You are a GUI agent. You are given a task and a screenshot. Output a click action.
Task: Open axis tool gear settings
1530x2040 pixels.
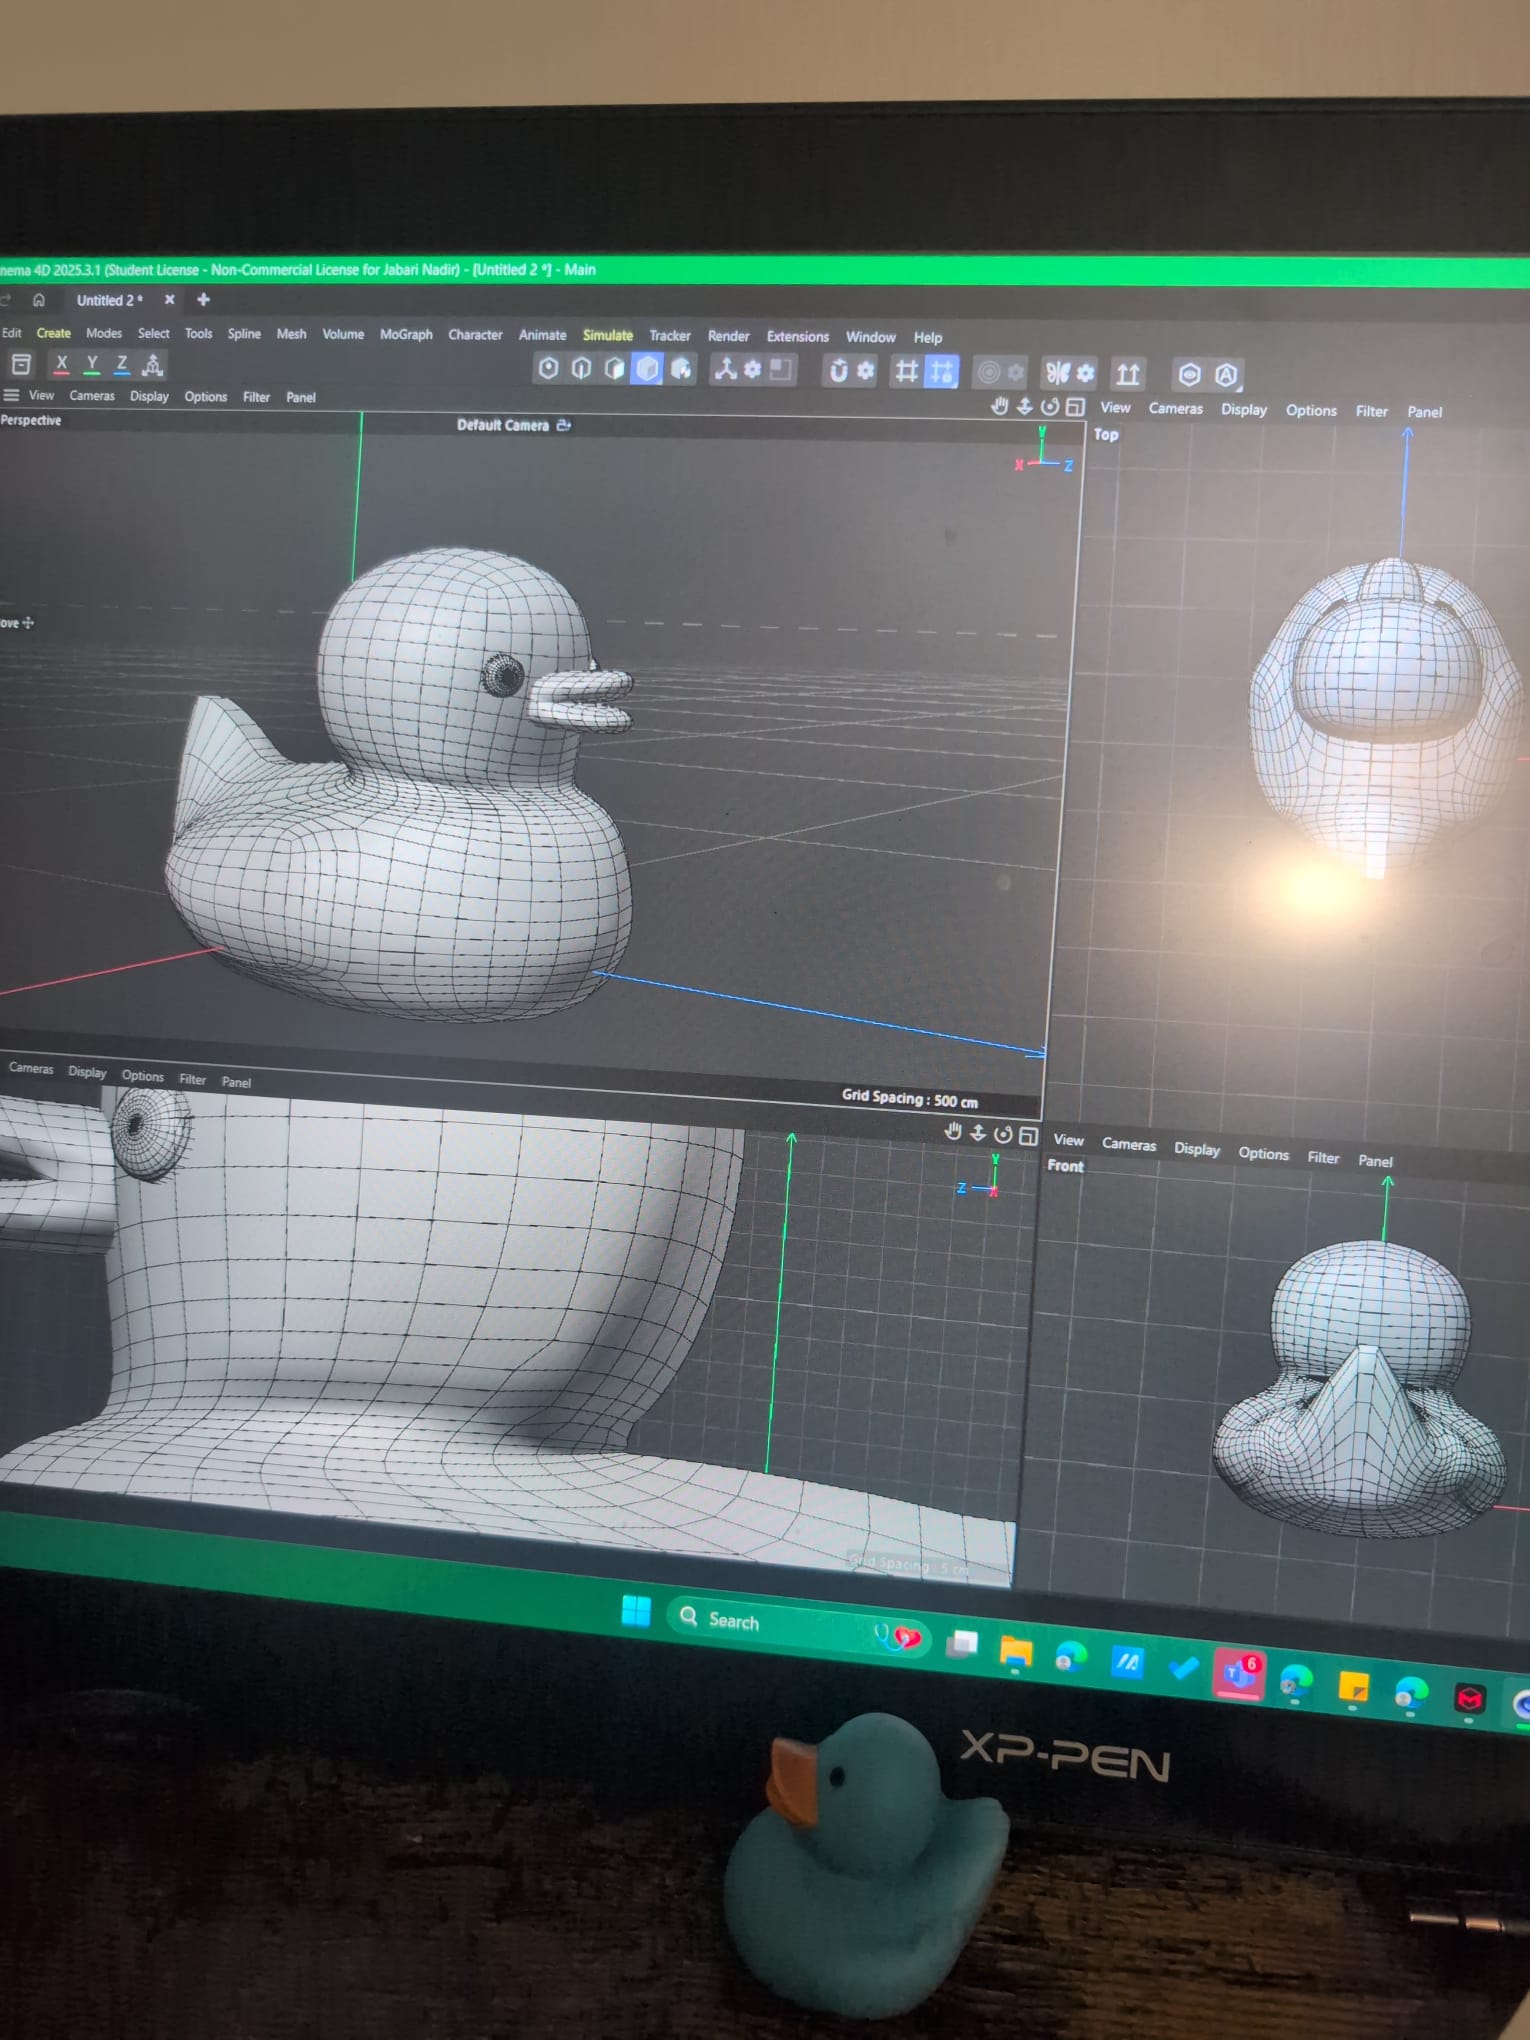coord(752,370)
